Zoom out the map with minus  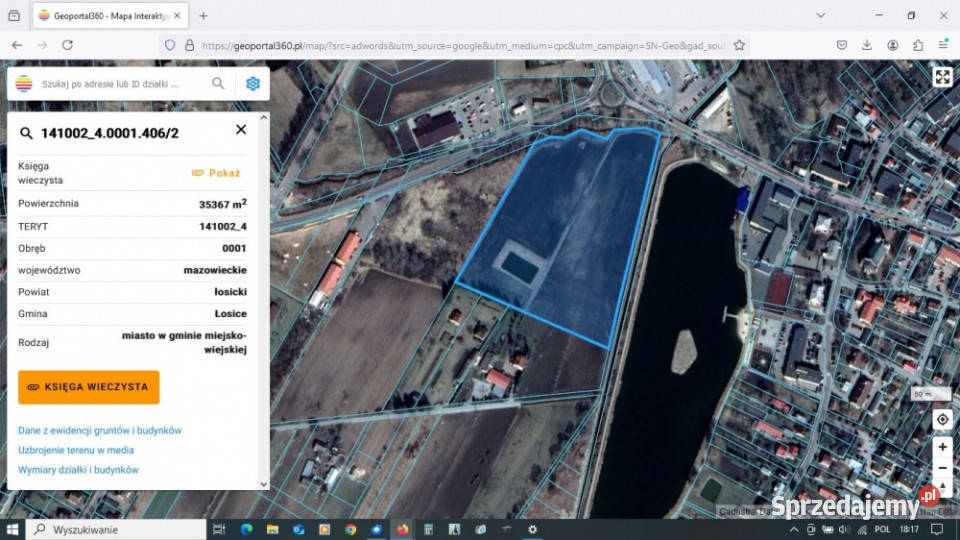tap(942, 468)
